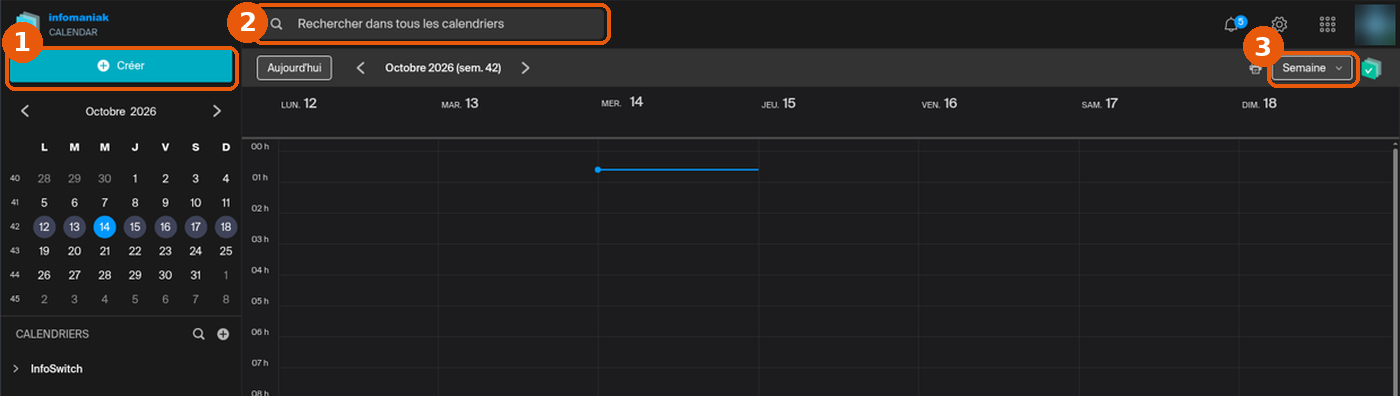
Task: Open the Infomaniak apps grid
Action: point(1328,24)
